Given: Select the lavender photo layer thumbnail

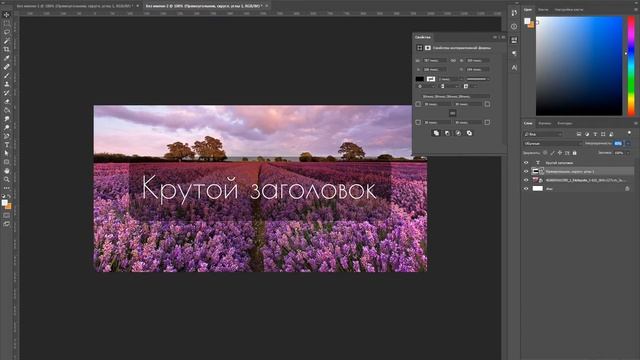Looking at the screenshot, I should [538, 180].
